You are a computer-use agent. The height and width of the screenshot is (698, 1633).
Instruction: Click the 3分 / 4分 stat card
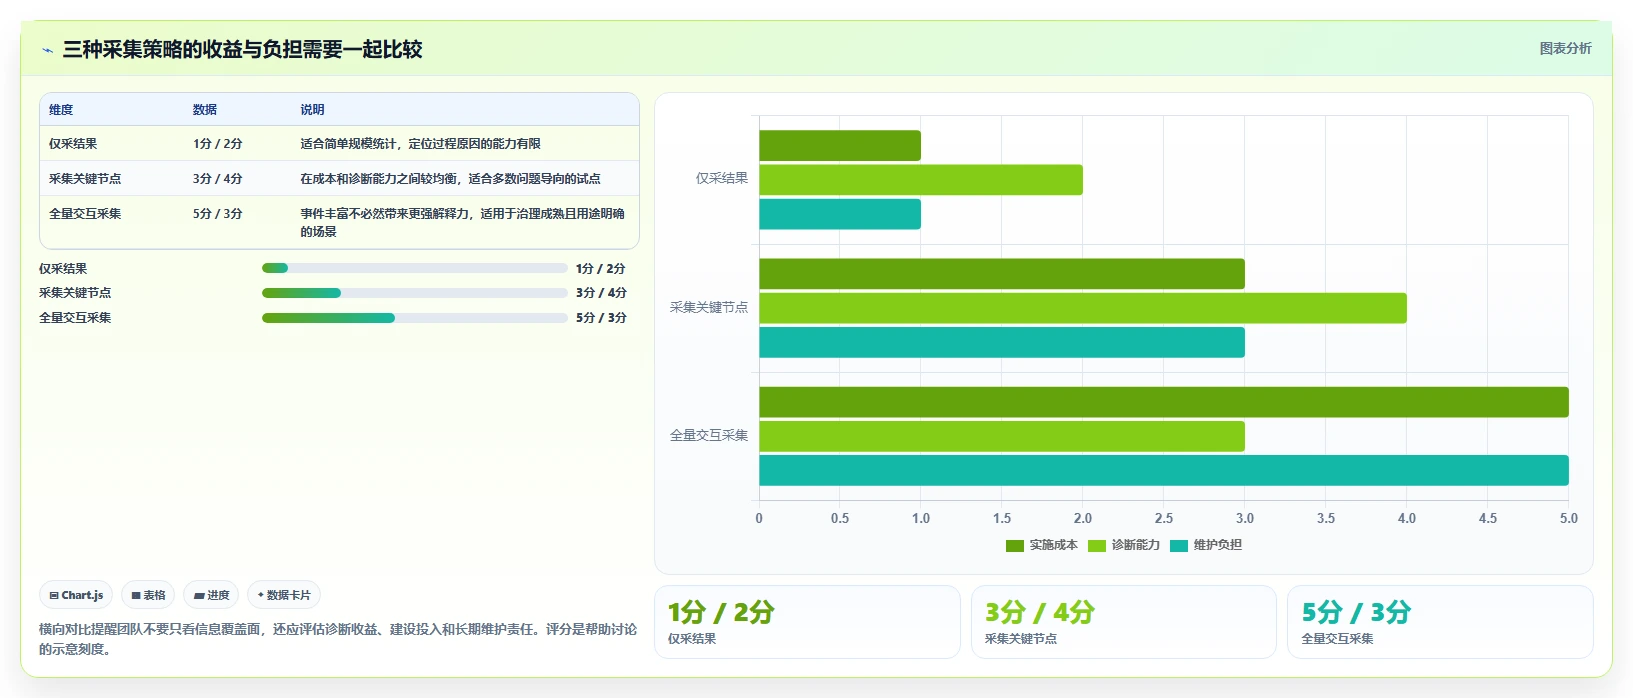pyautogui.click(x=1124, y=622)
